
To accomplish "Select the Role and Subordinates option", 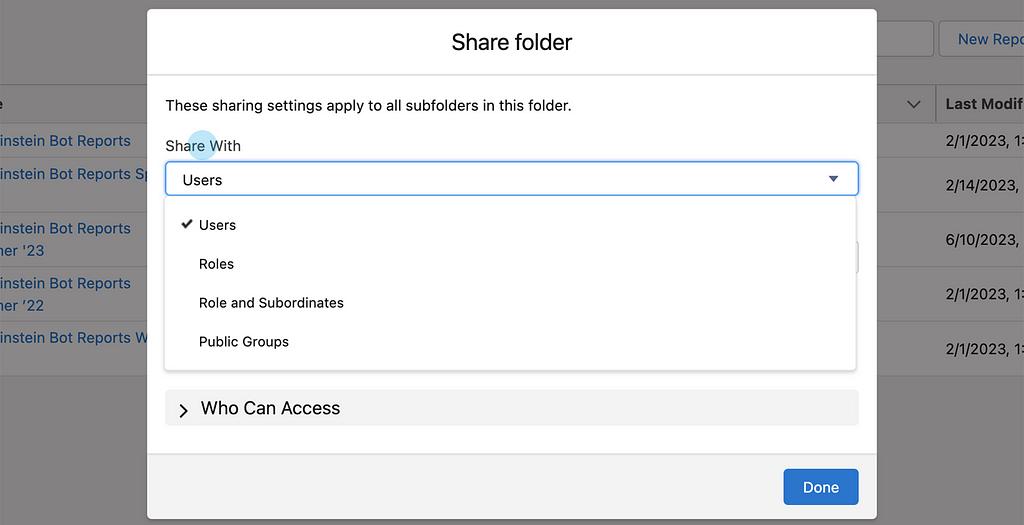I will (271, 303).
